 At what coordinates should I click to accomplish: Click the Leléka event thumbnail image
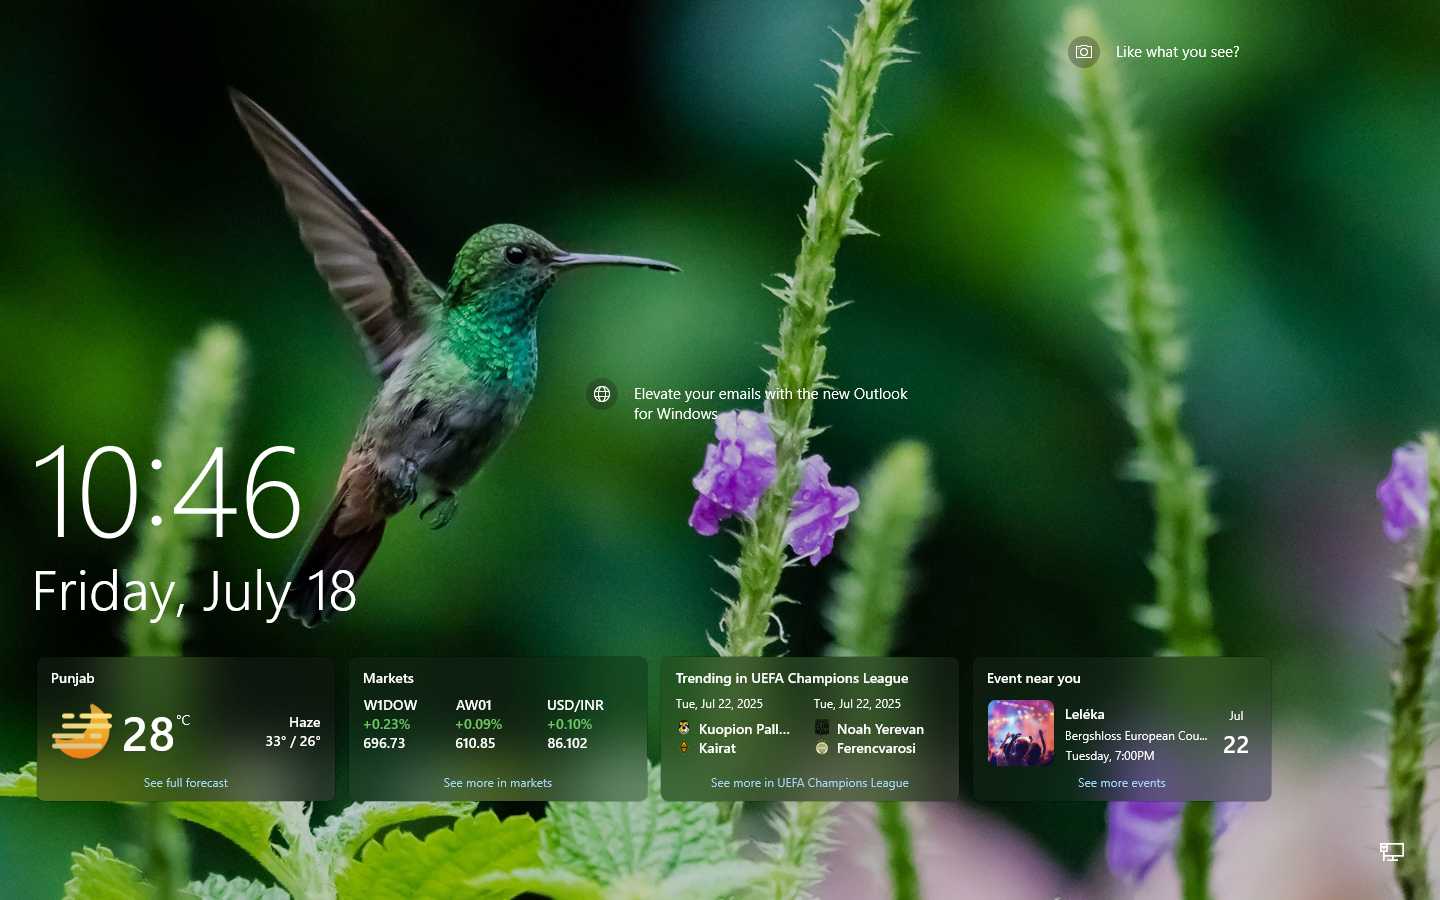1021,733
